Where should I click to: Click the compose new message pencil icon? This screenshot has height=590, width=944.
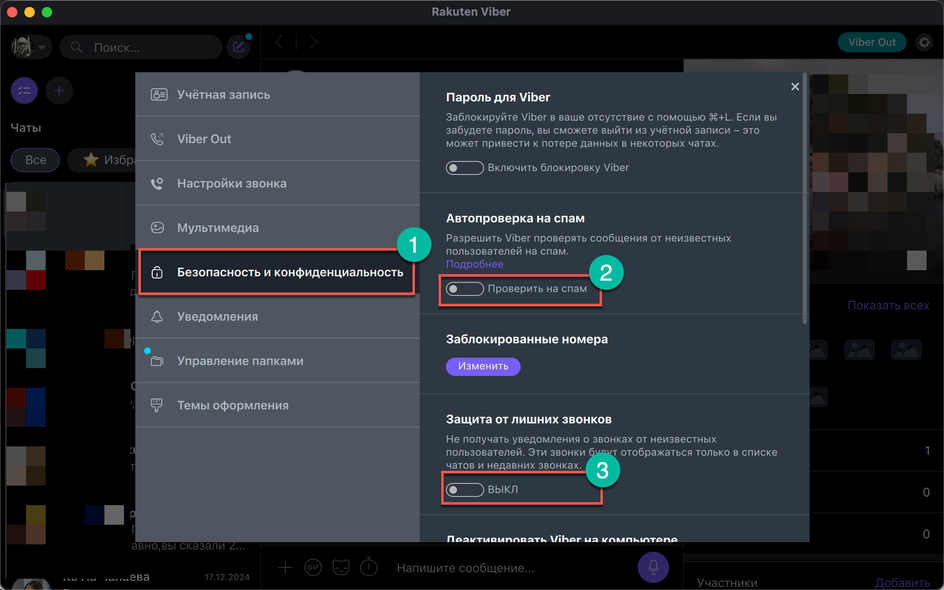point(238,47)
